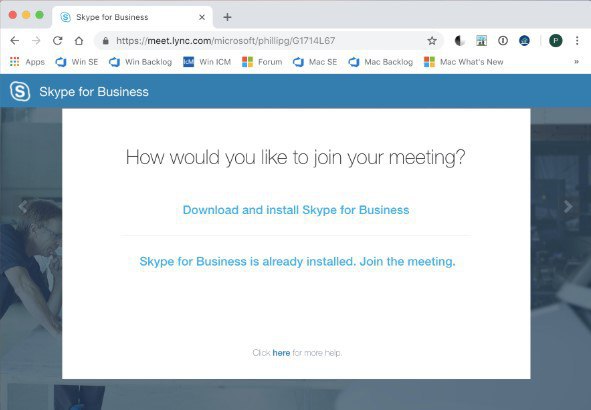Open the P profile avatar
This screenshot has height=410, width=591.
(556, 41)
